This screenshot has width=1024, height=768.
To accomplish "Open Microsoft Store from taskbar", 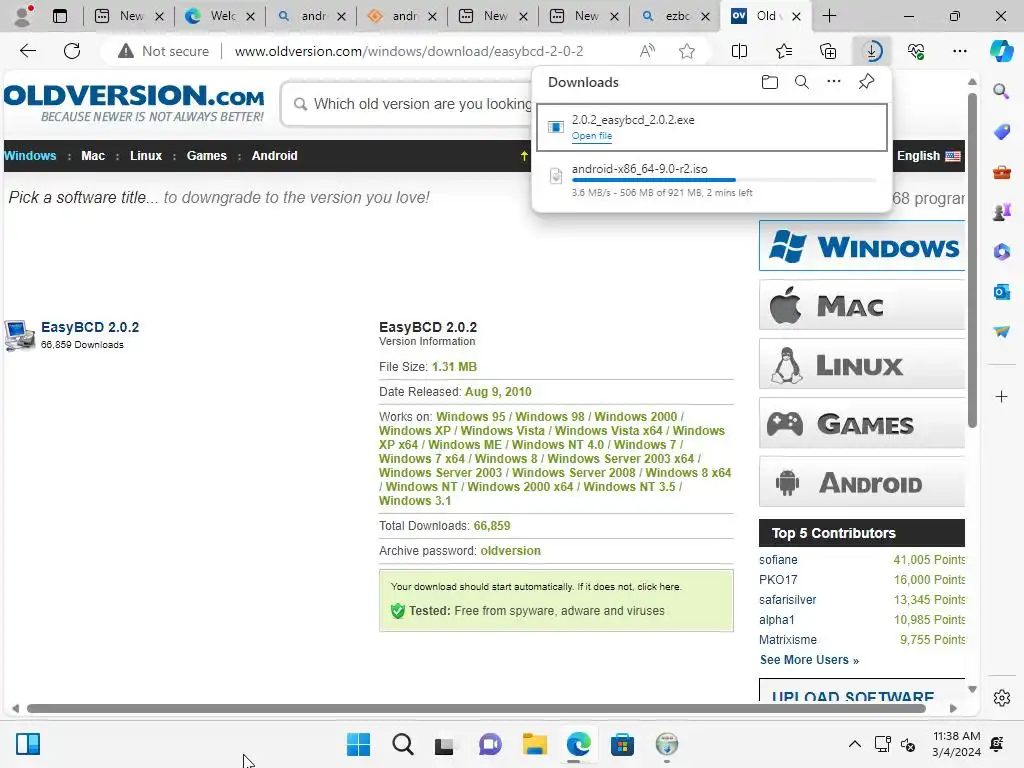I will (622, 744).
